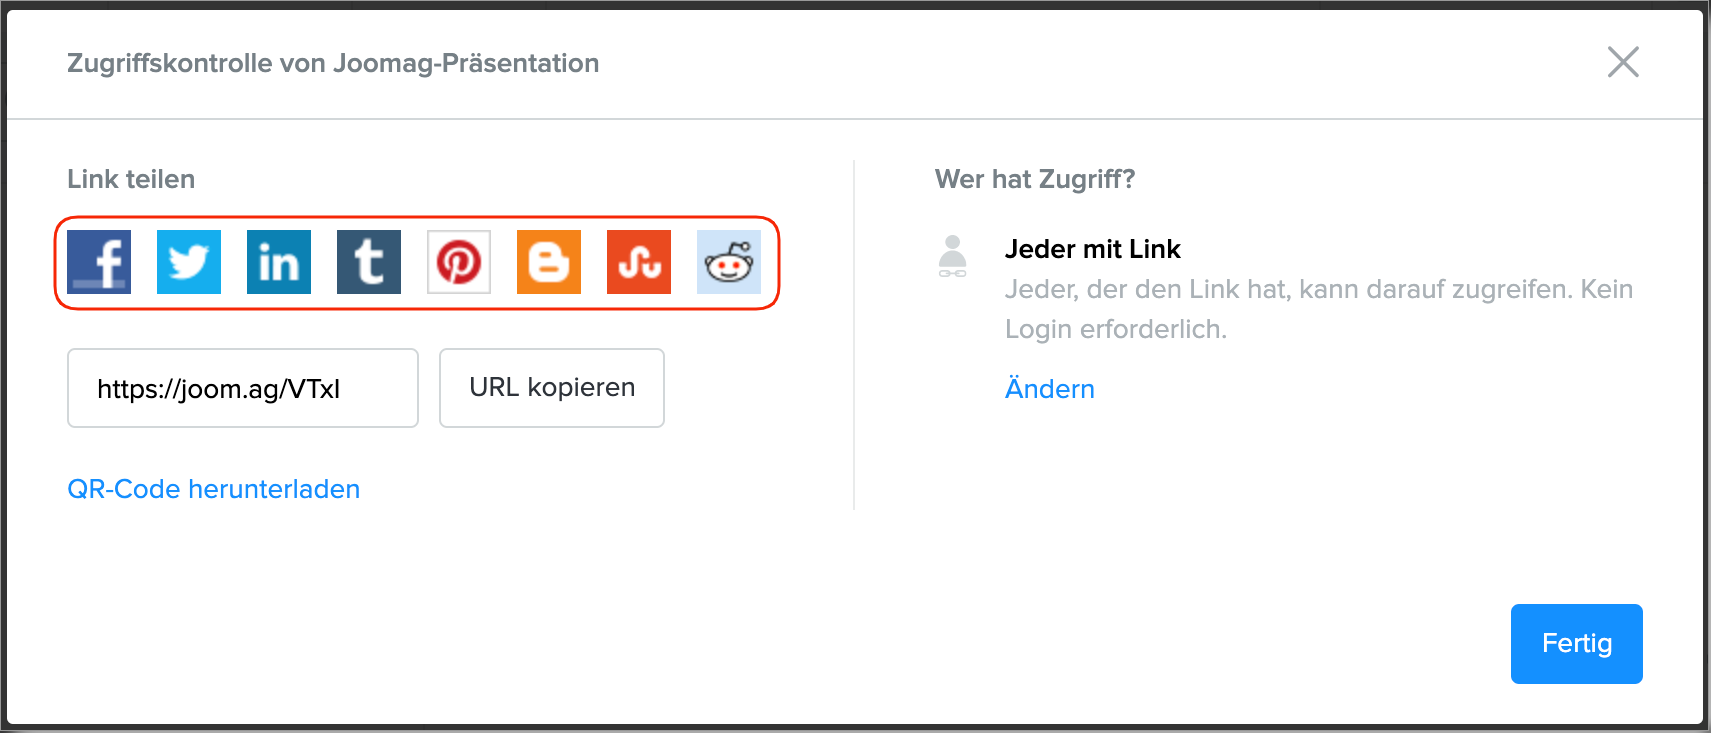
Task: Share the link on LinkedIn
Action: [x=279, y=262]
